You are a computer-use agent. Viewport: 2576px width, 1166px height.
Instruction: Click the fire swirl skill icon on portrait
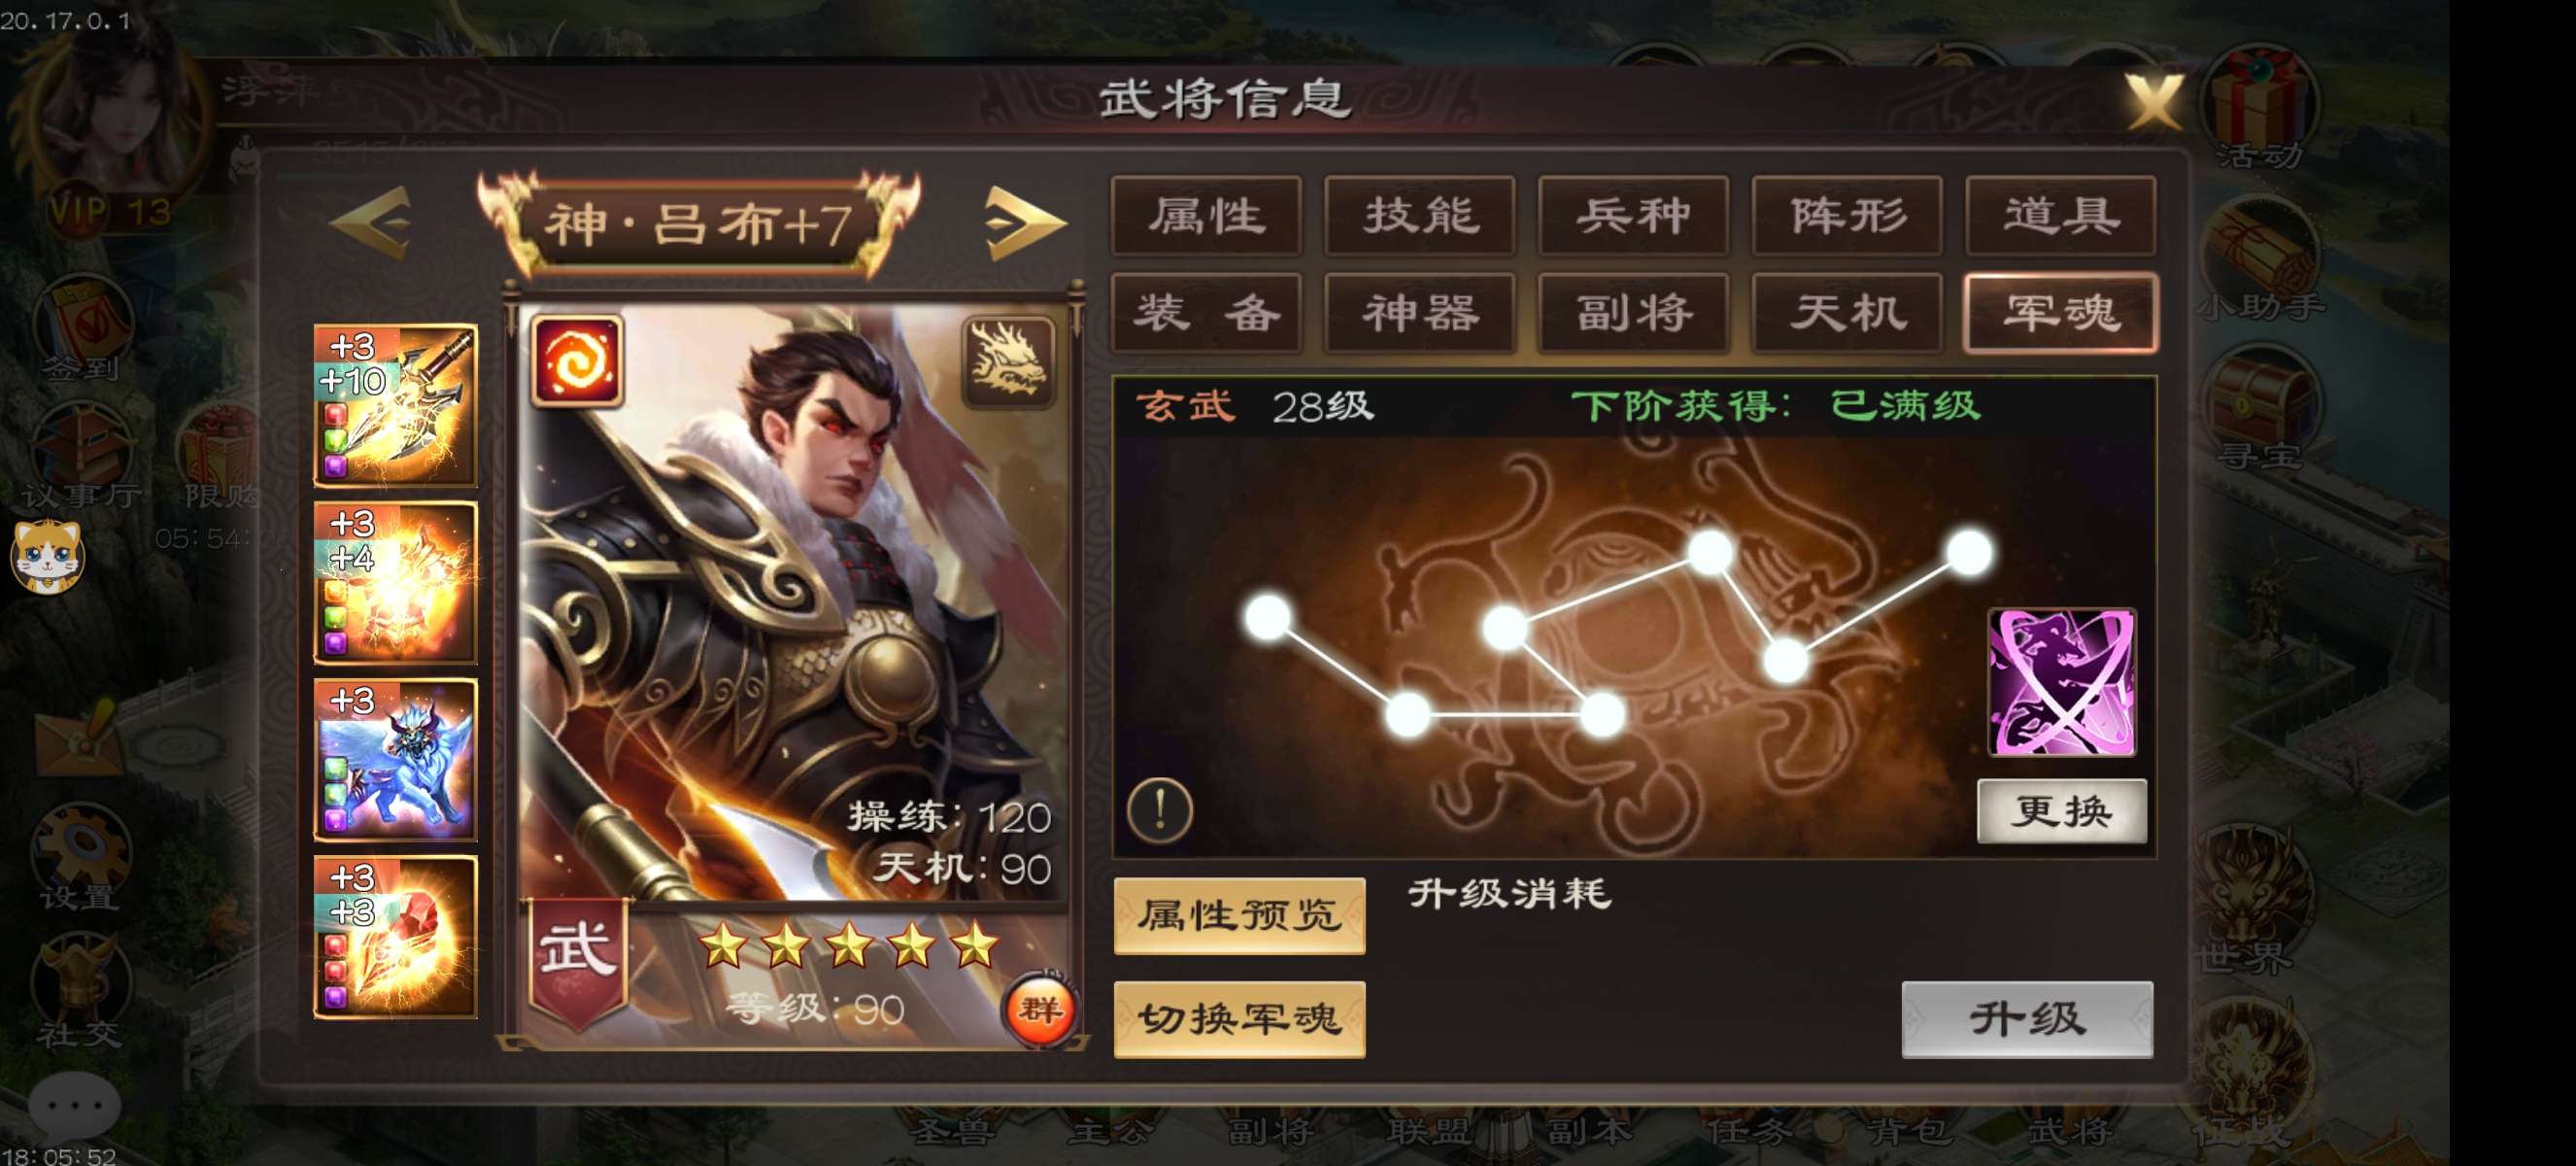577,361
